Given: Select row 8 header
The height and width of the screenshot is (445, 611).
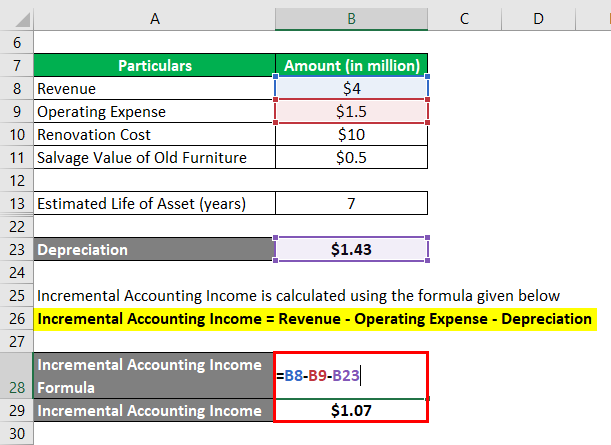Looking at the screenshot, I should (x=17, y=88).
